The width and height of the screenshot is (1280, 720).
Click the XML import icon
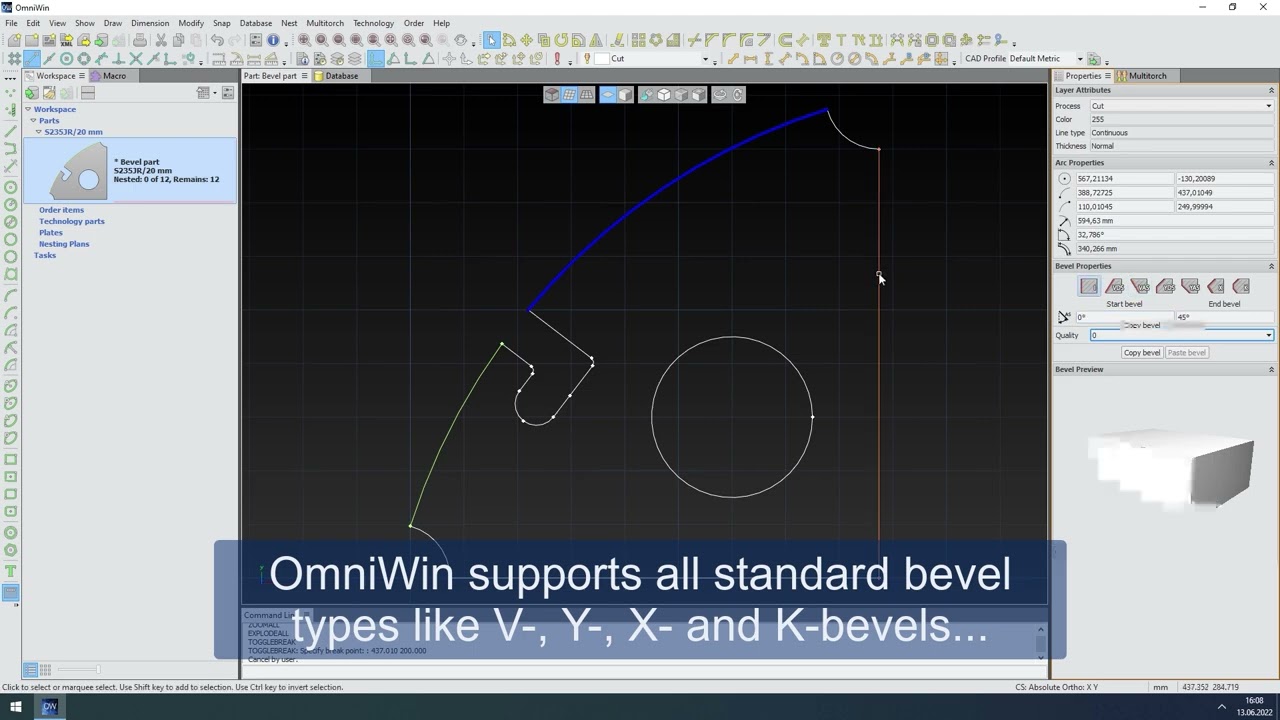point(67,40)
